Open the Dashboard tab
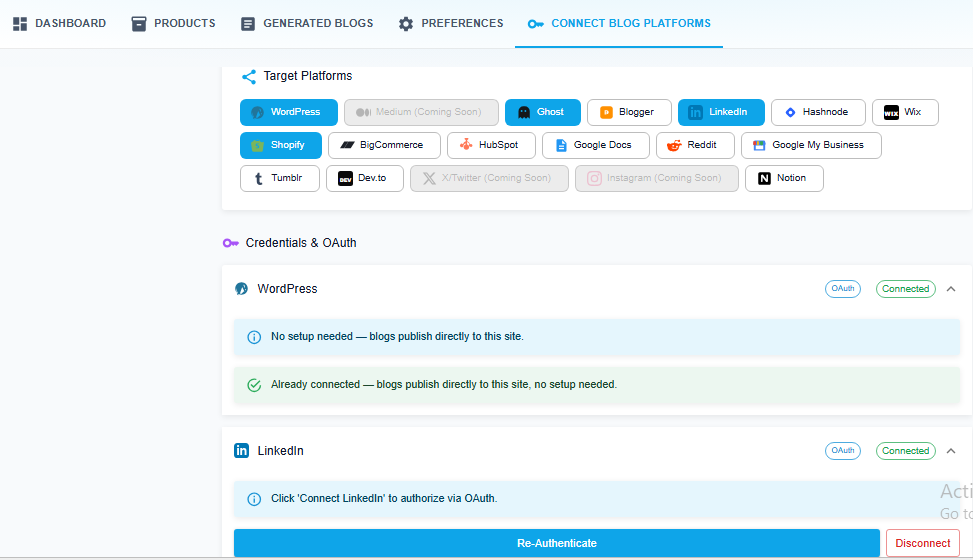 (59, 24)
